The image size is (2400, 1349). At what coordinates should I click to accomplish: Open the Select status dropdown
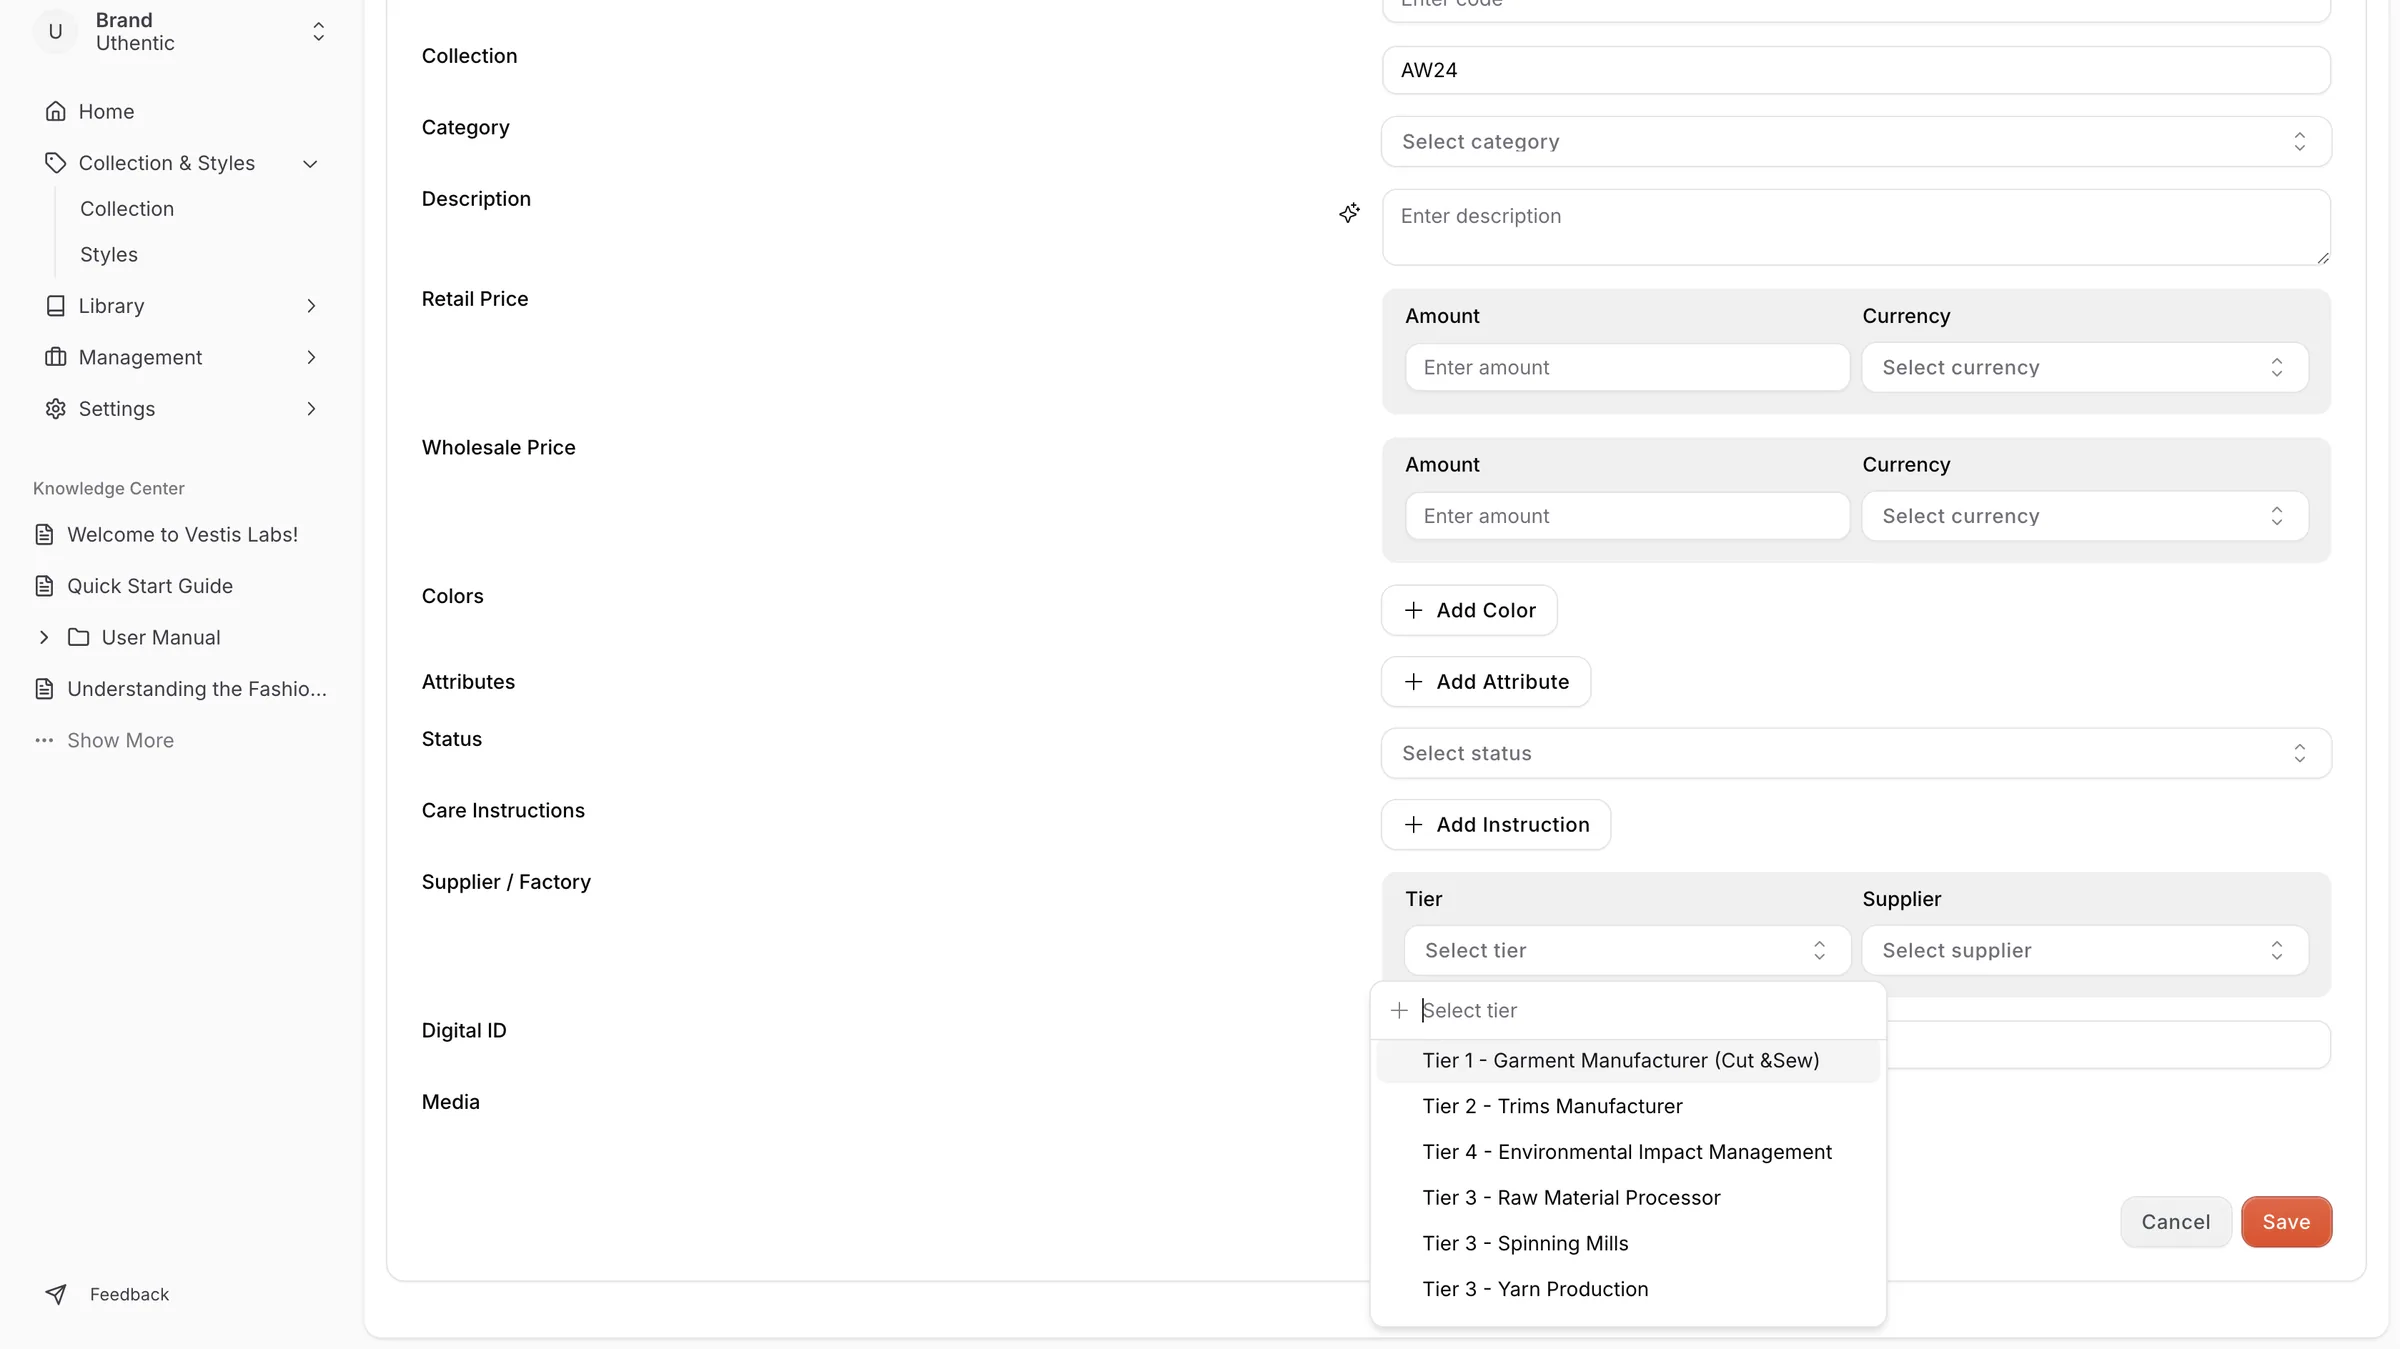(x=1856, y=753)
